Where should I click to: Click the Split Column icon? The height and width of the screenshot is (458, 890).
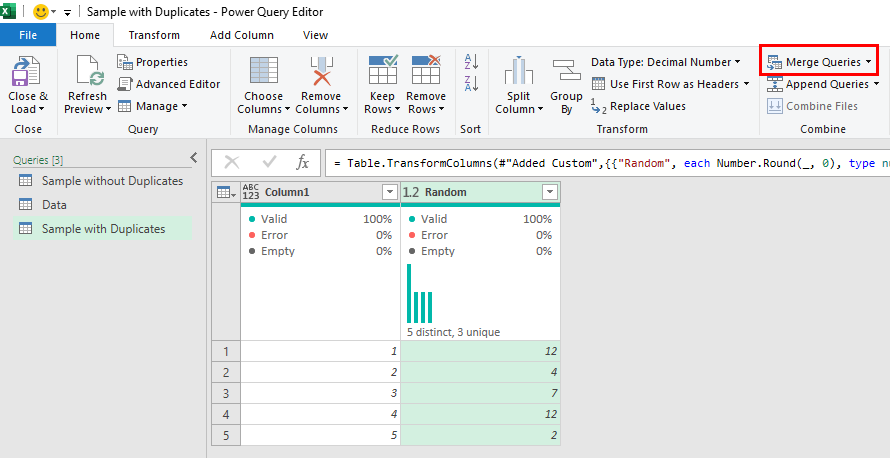tap(518, 71)
